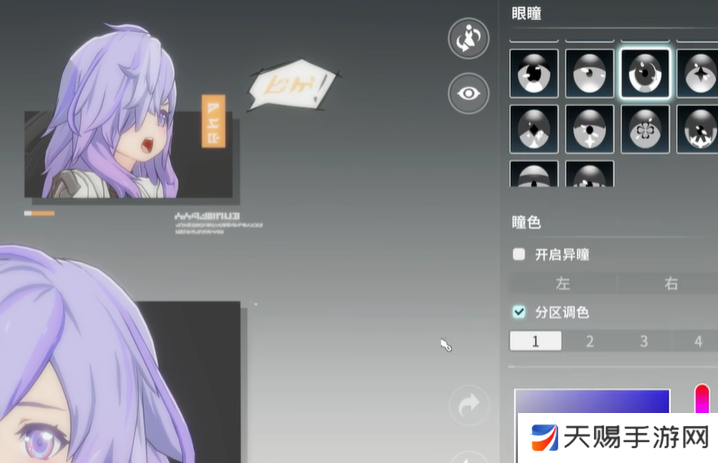The width and height of the screenshot is (718, 463).
Task: Choose the diamond pupil eye style
Action: point(534,129)
